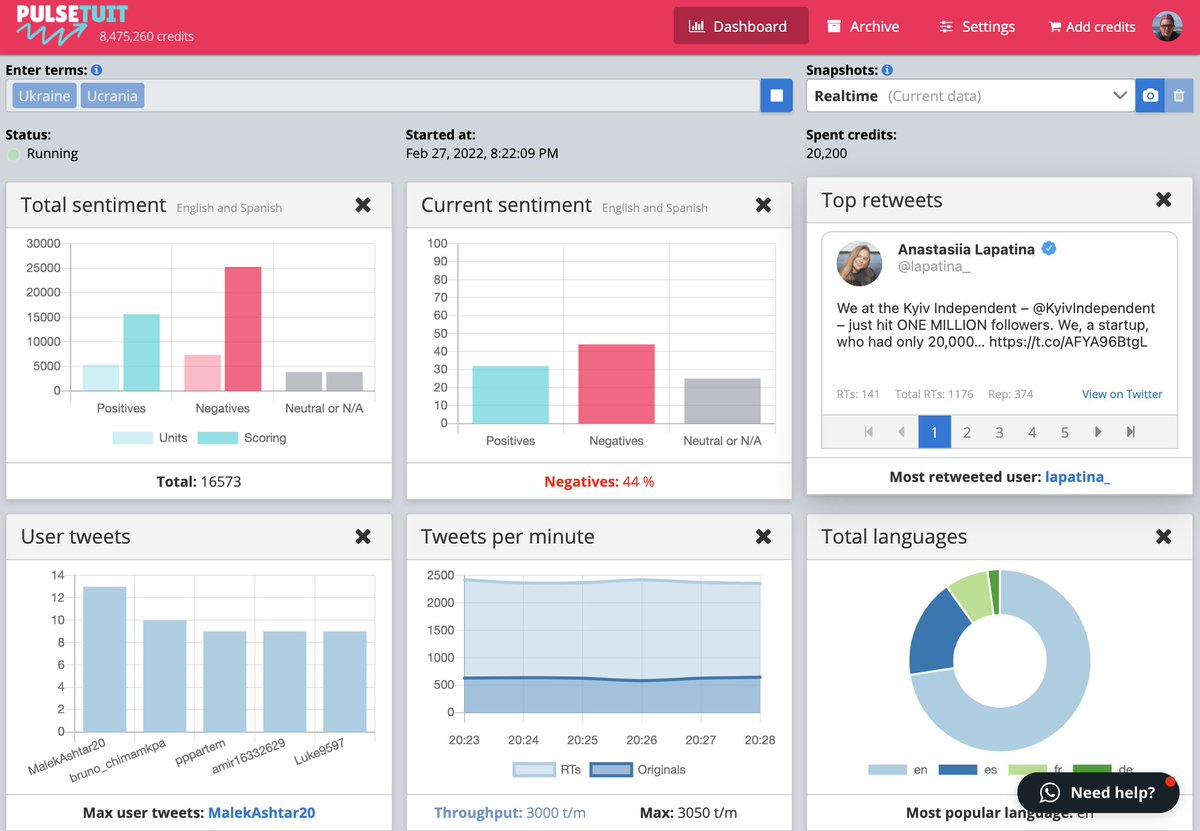Open the Archive tab

point(863,27)
